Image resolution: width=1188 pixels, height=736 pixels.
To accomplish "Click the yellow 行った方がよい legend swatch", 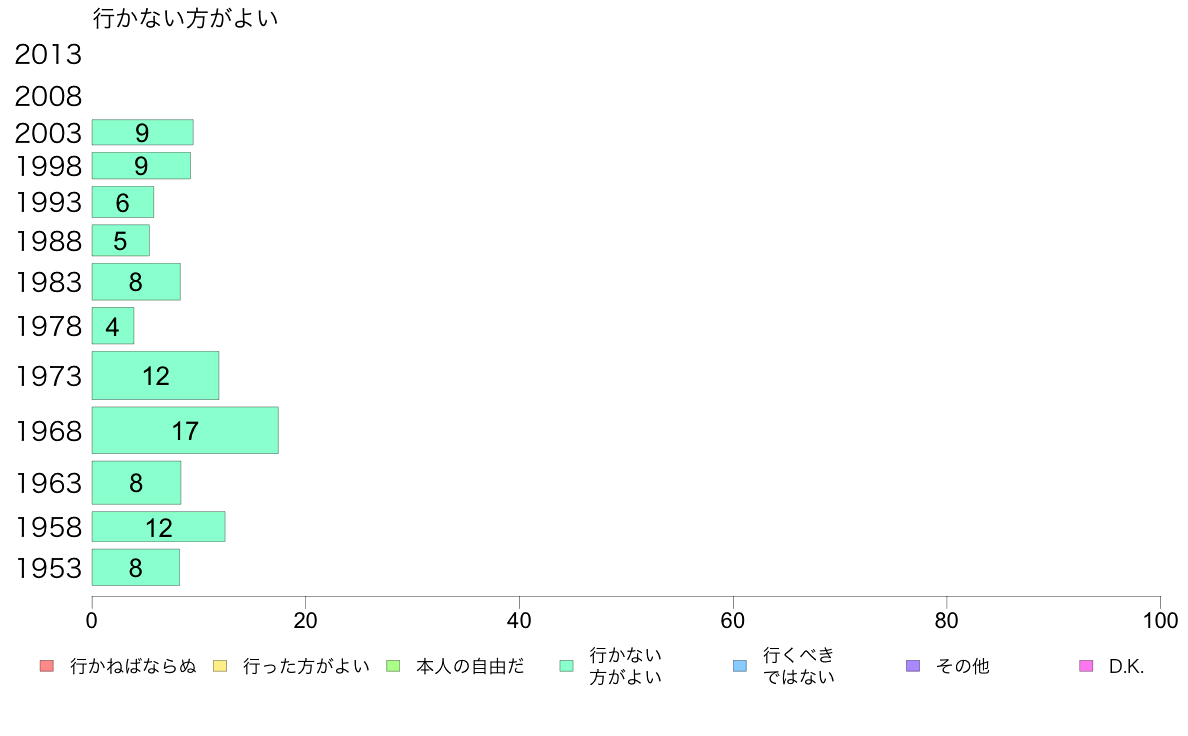I will coord(220,666).
